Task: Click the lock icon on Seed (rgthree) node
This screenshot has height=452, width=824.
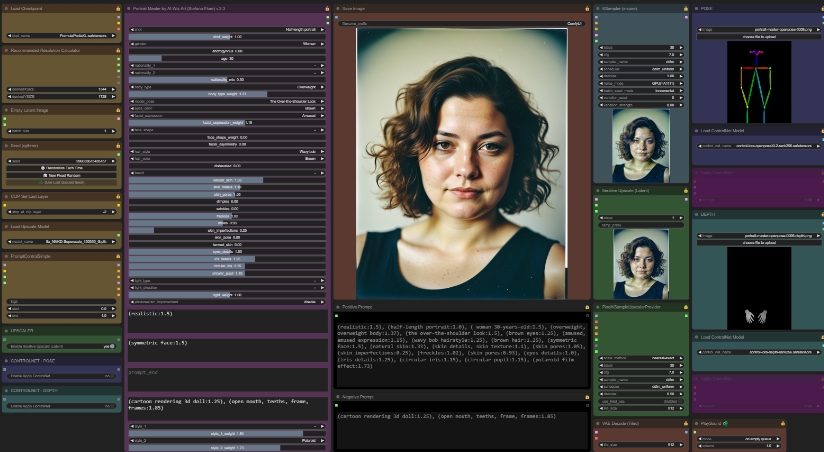Action: coord(119,146)
